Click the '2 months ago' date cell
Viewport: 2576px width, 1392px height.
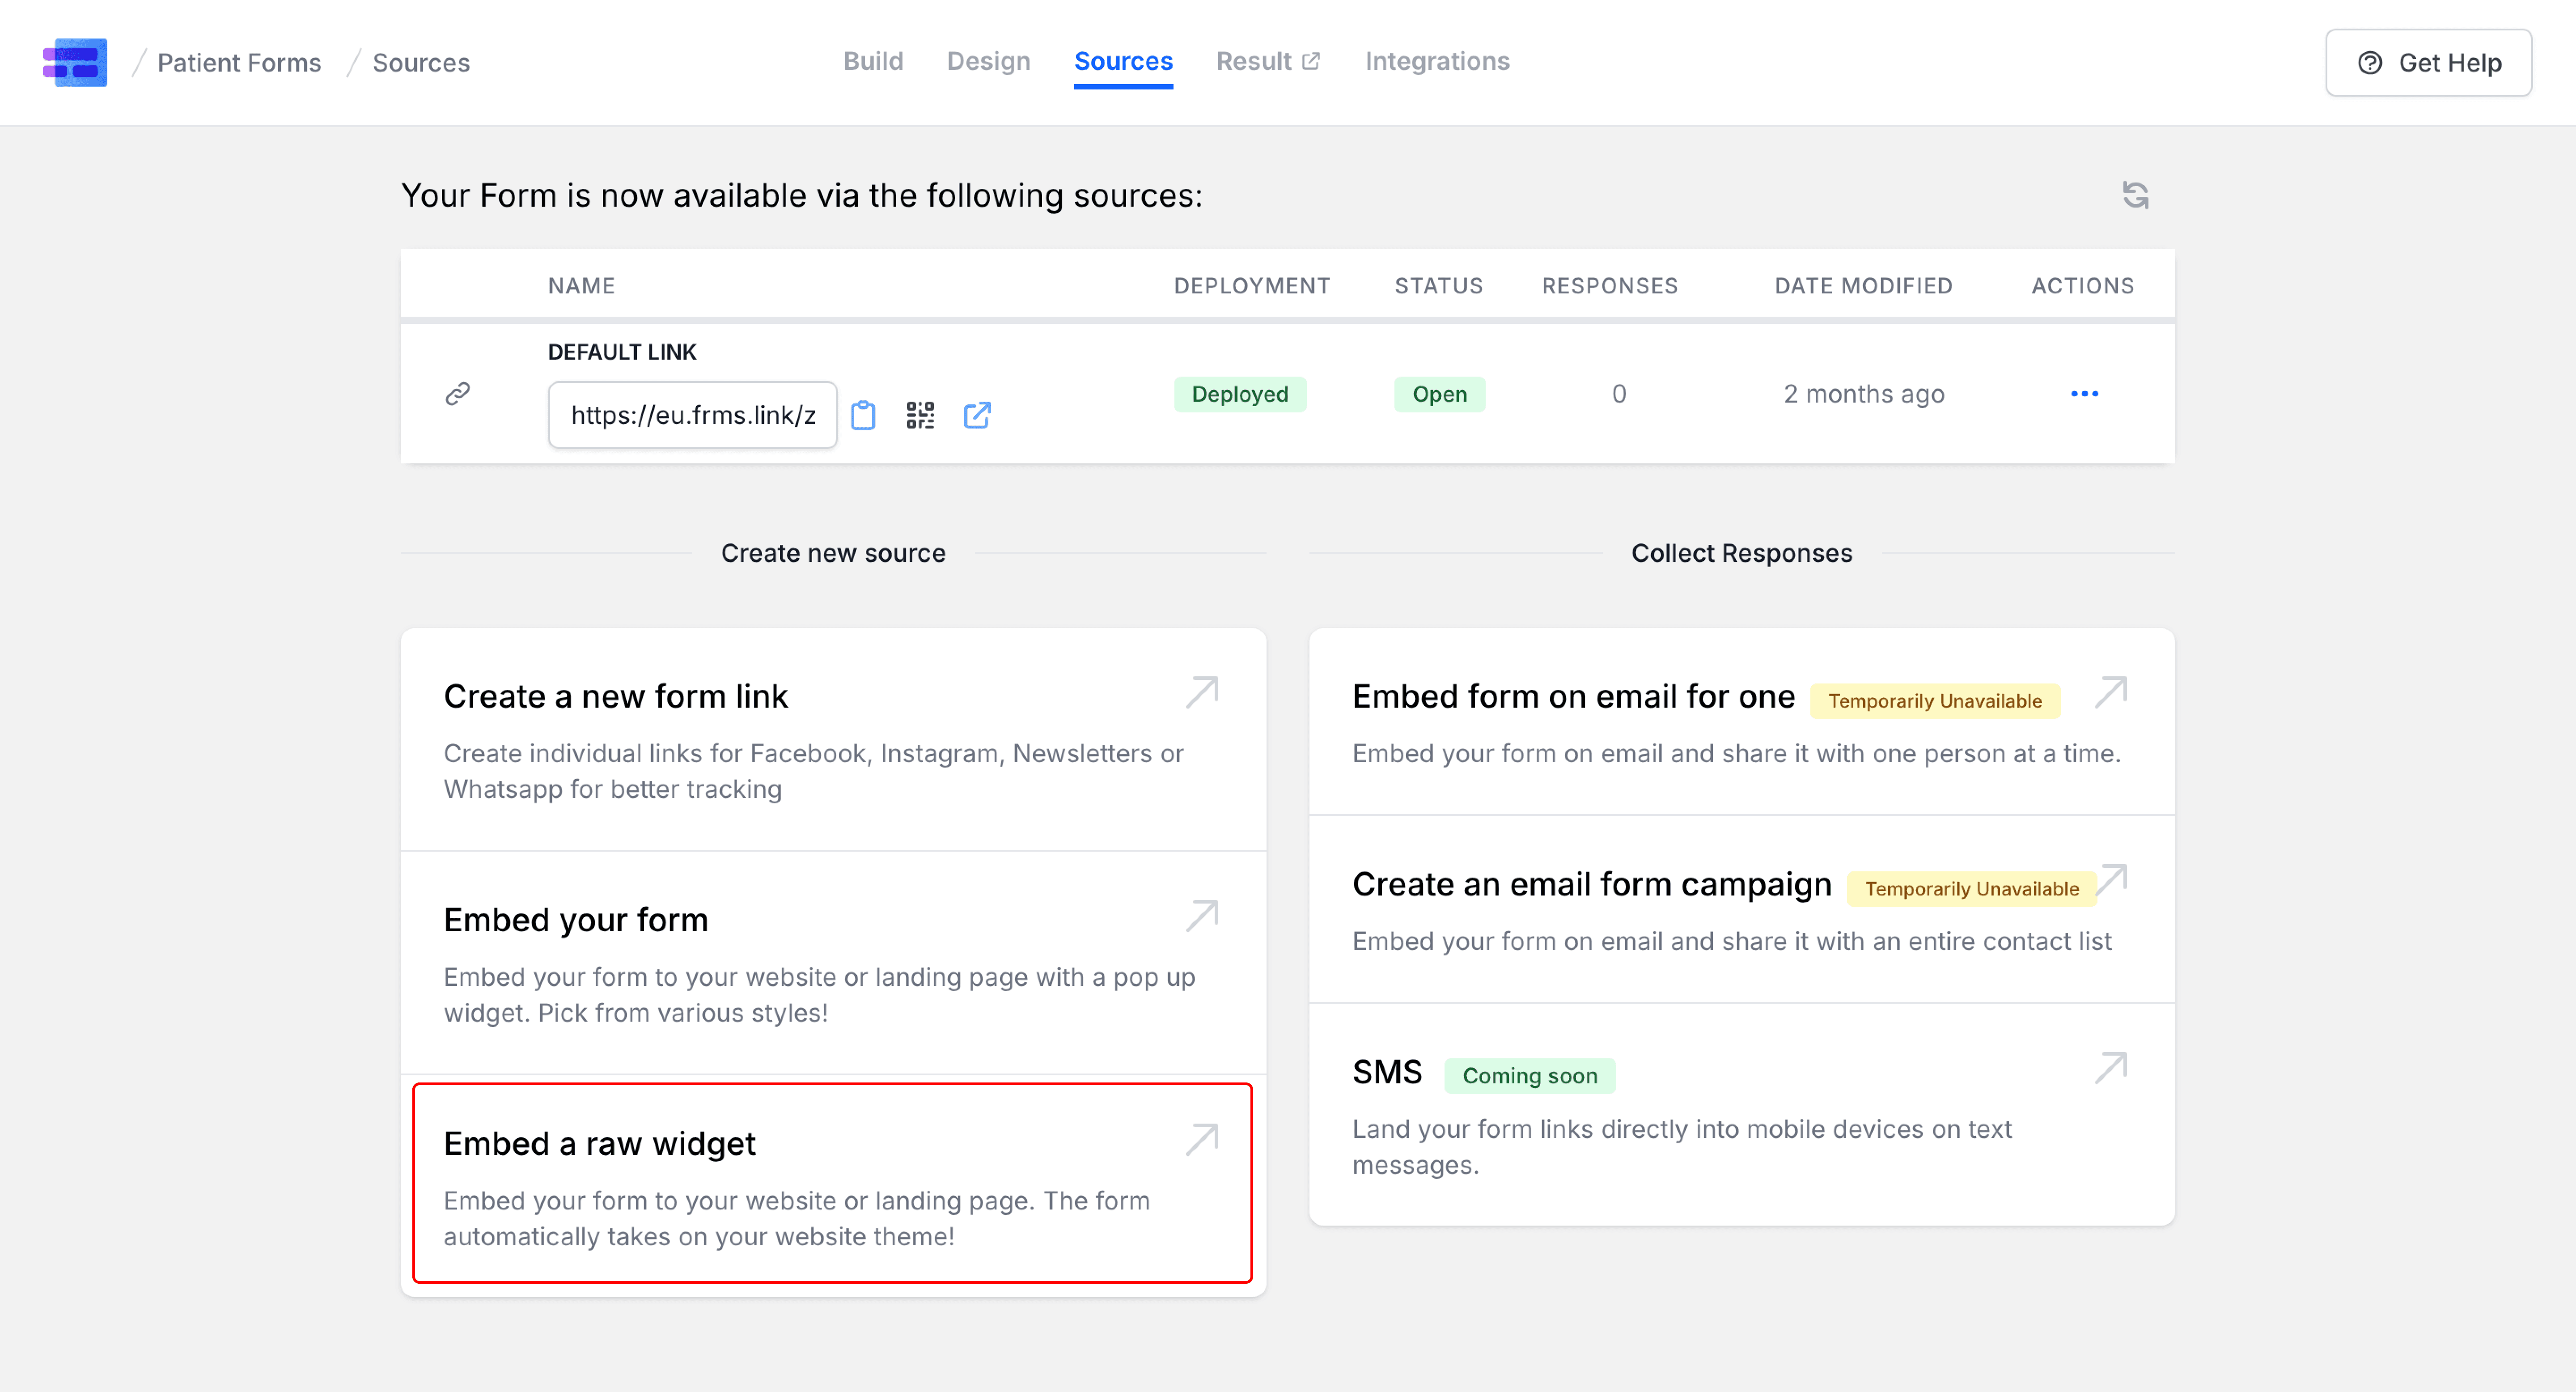[1864, 394]
